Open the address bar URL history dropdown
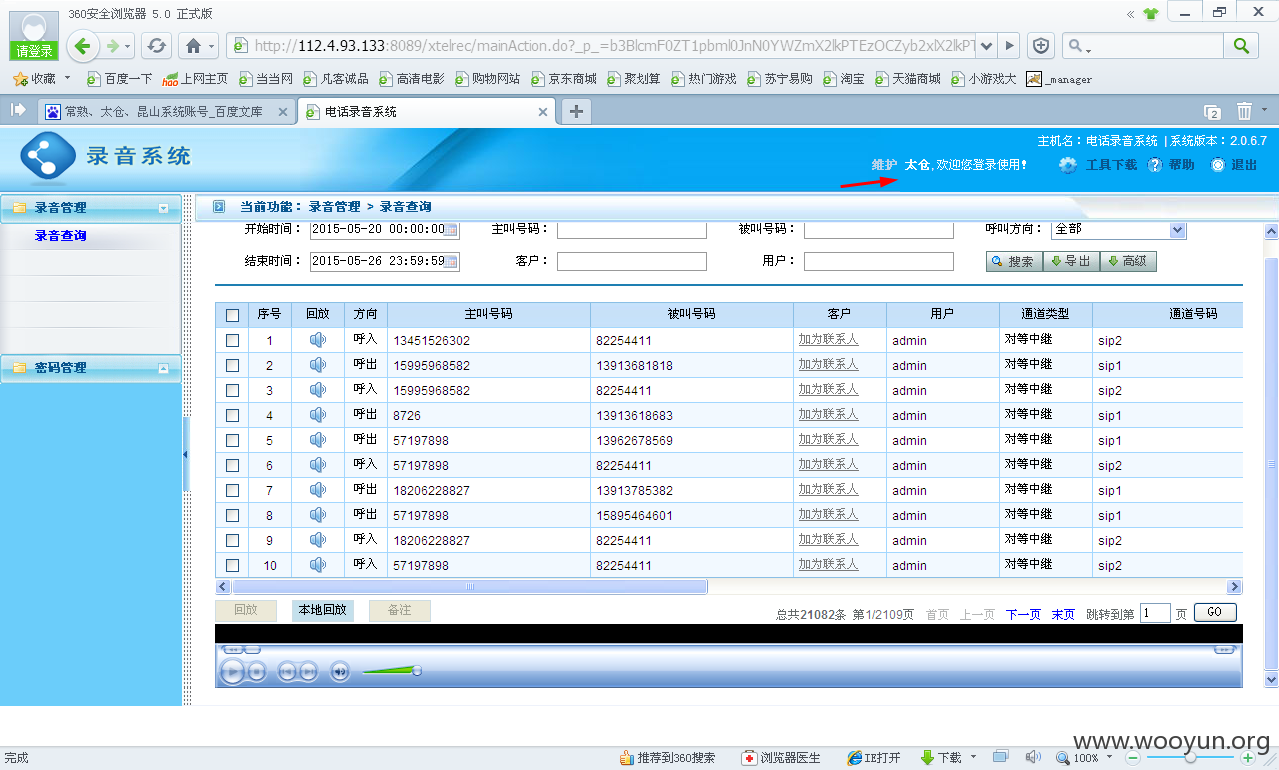 [987, 46]
